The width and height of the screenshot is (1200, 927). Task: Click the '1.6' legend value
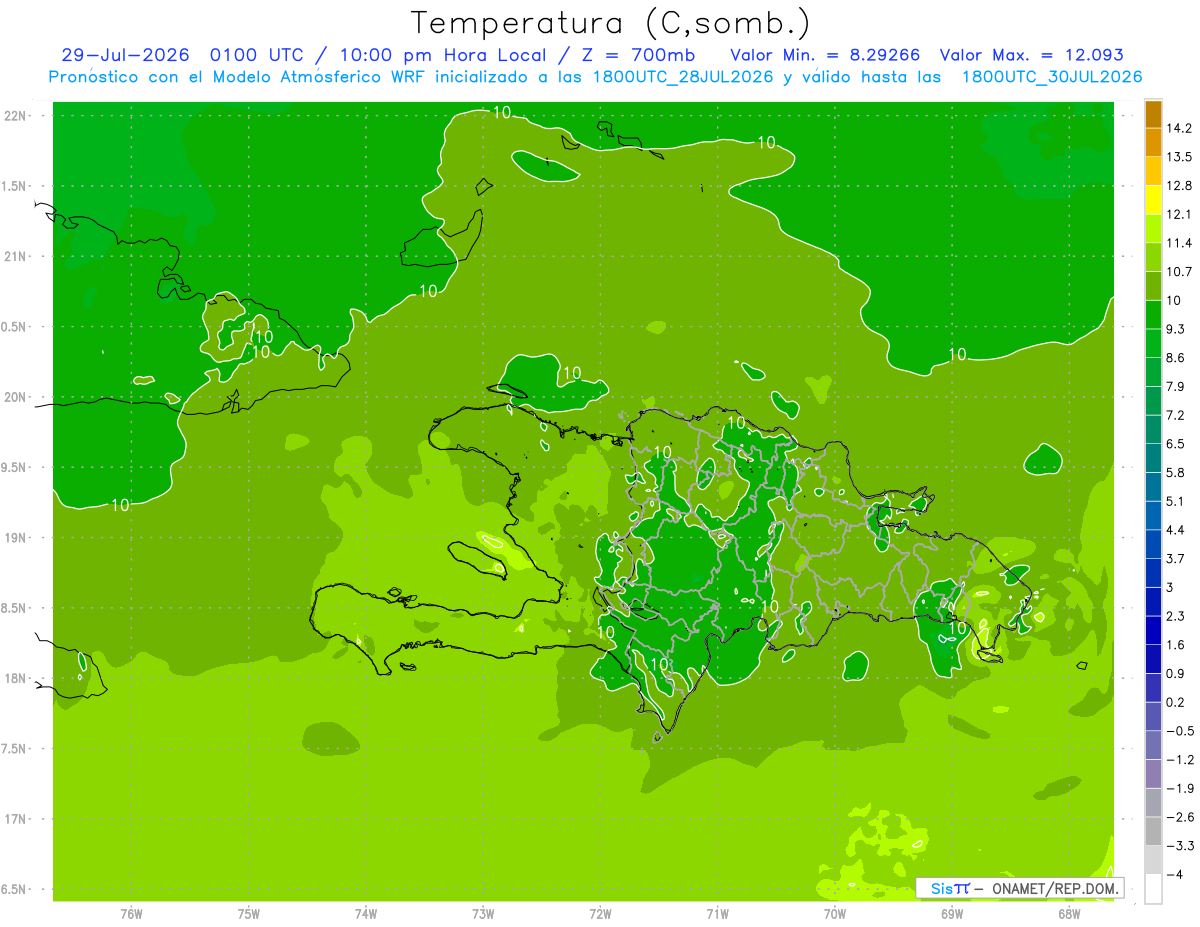(1176, 645)
